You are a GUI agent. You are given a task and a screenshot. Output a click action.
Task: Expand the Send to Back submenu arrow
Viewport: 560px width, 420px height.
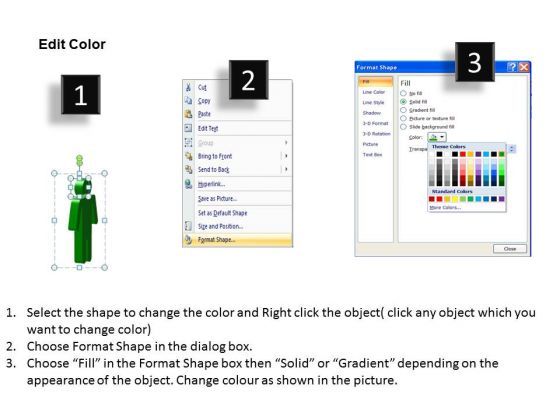click(286, 169)
